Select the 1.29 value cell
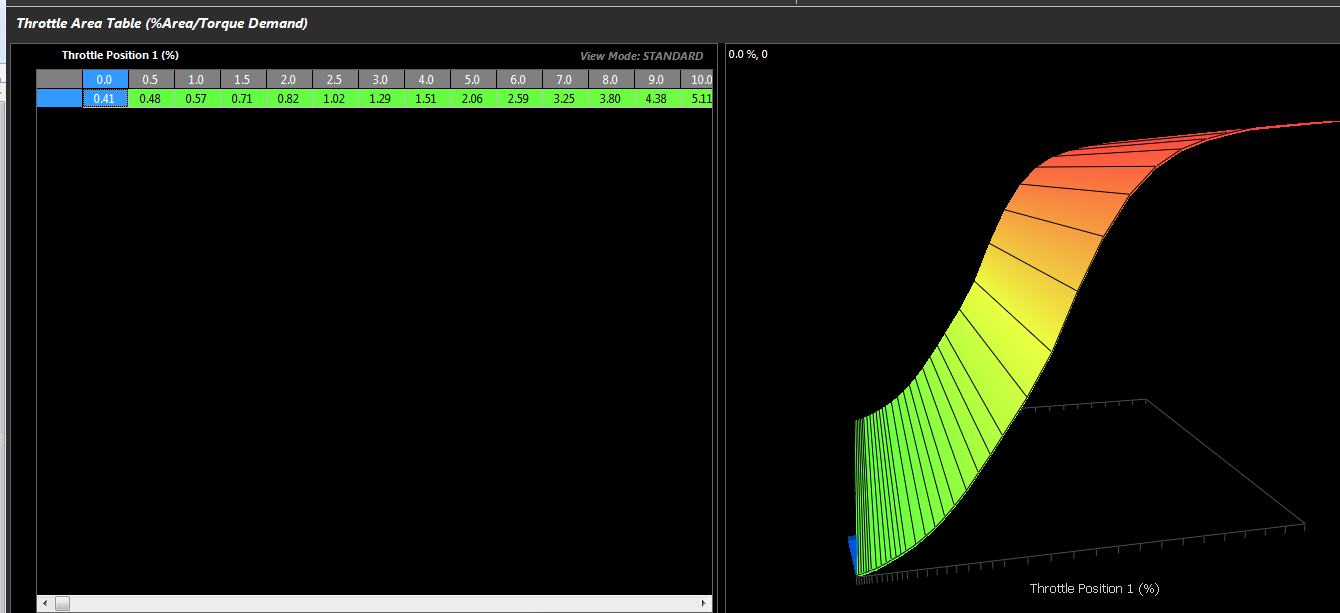This screenshot has height=613, width=1340. 381,98
